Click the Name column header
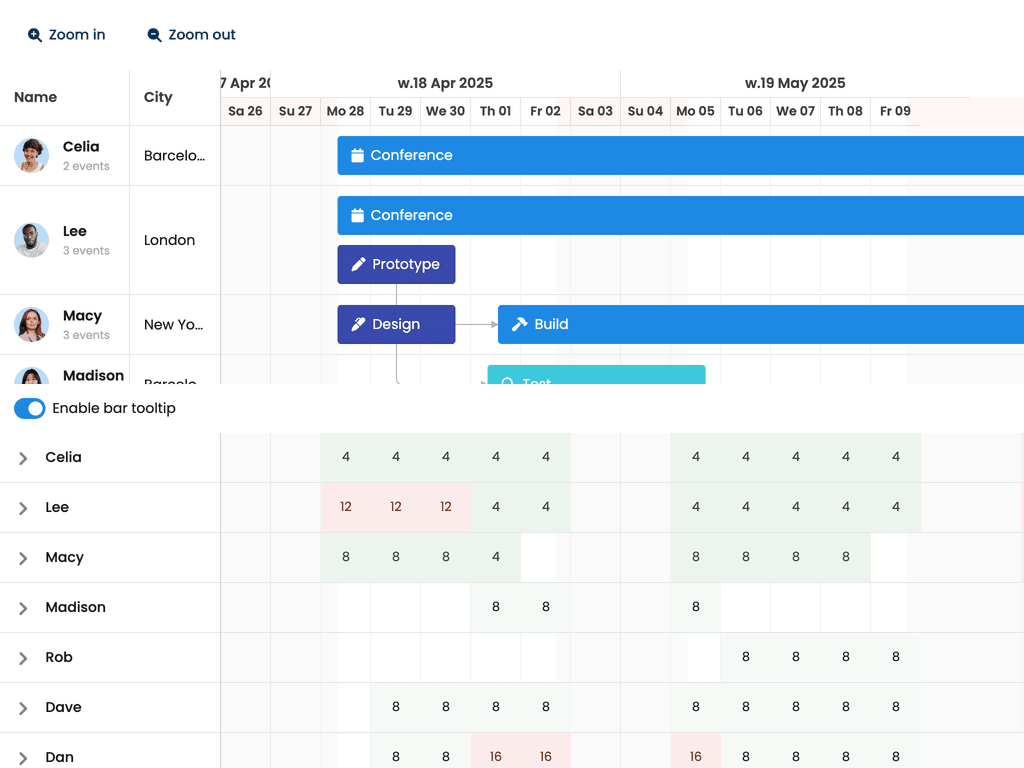 pos(36,97)
